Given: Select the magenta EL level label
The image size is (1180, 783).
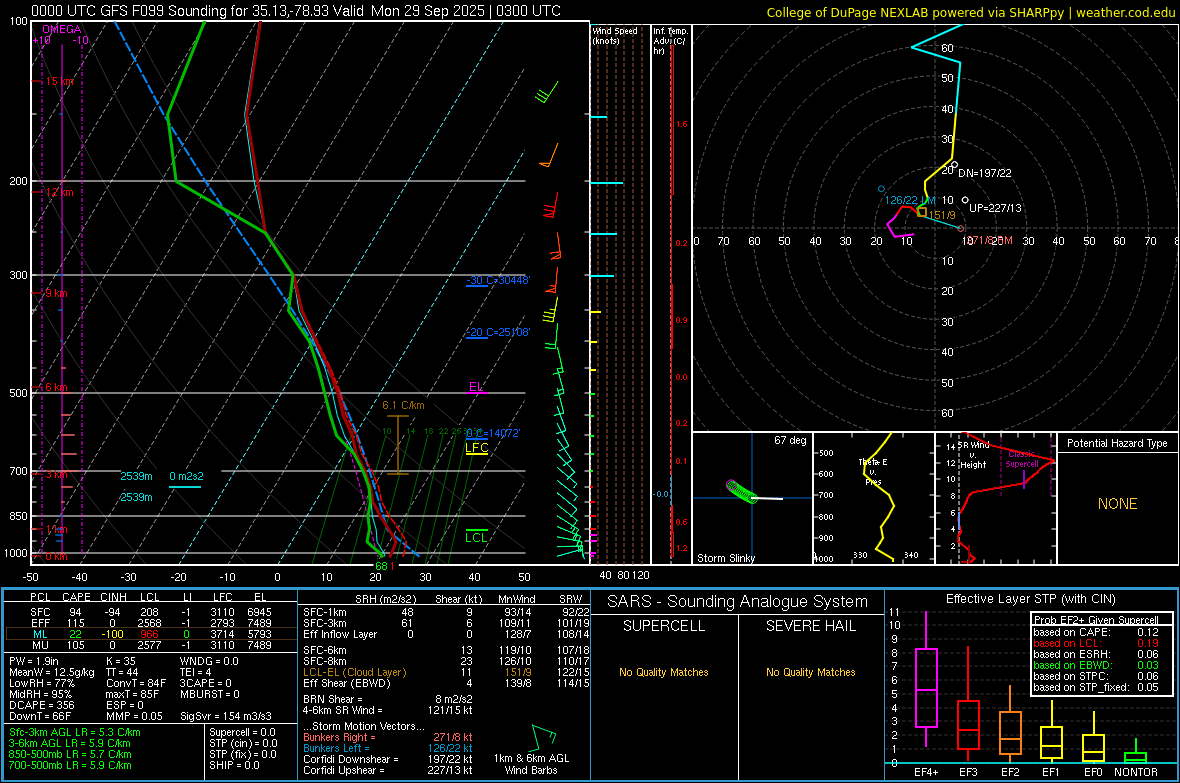Looking at the screenshot, I should point(476,387).
